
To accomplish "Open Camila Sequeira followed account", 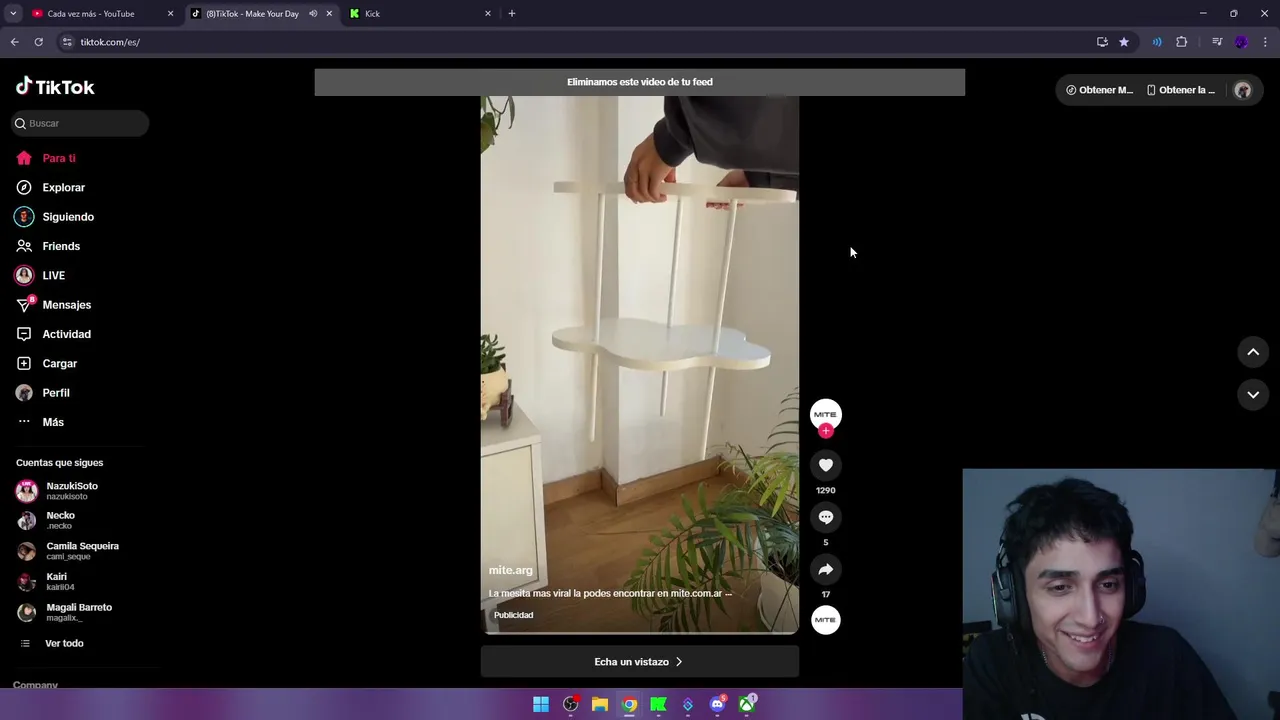I will click(82, 551).
